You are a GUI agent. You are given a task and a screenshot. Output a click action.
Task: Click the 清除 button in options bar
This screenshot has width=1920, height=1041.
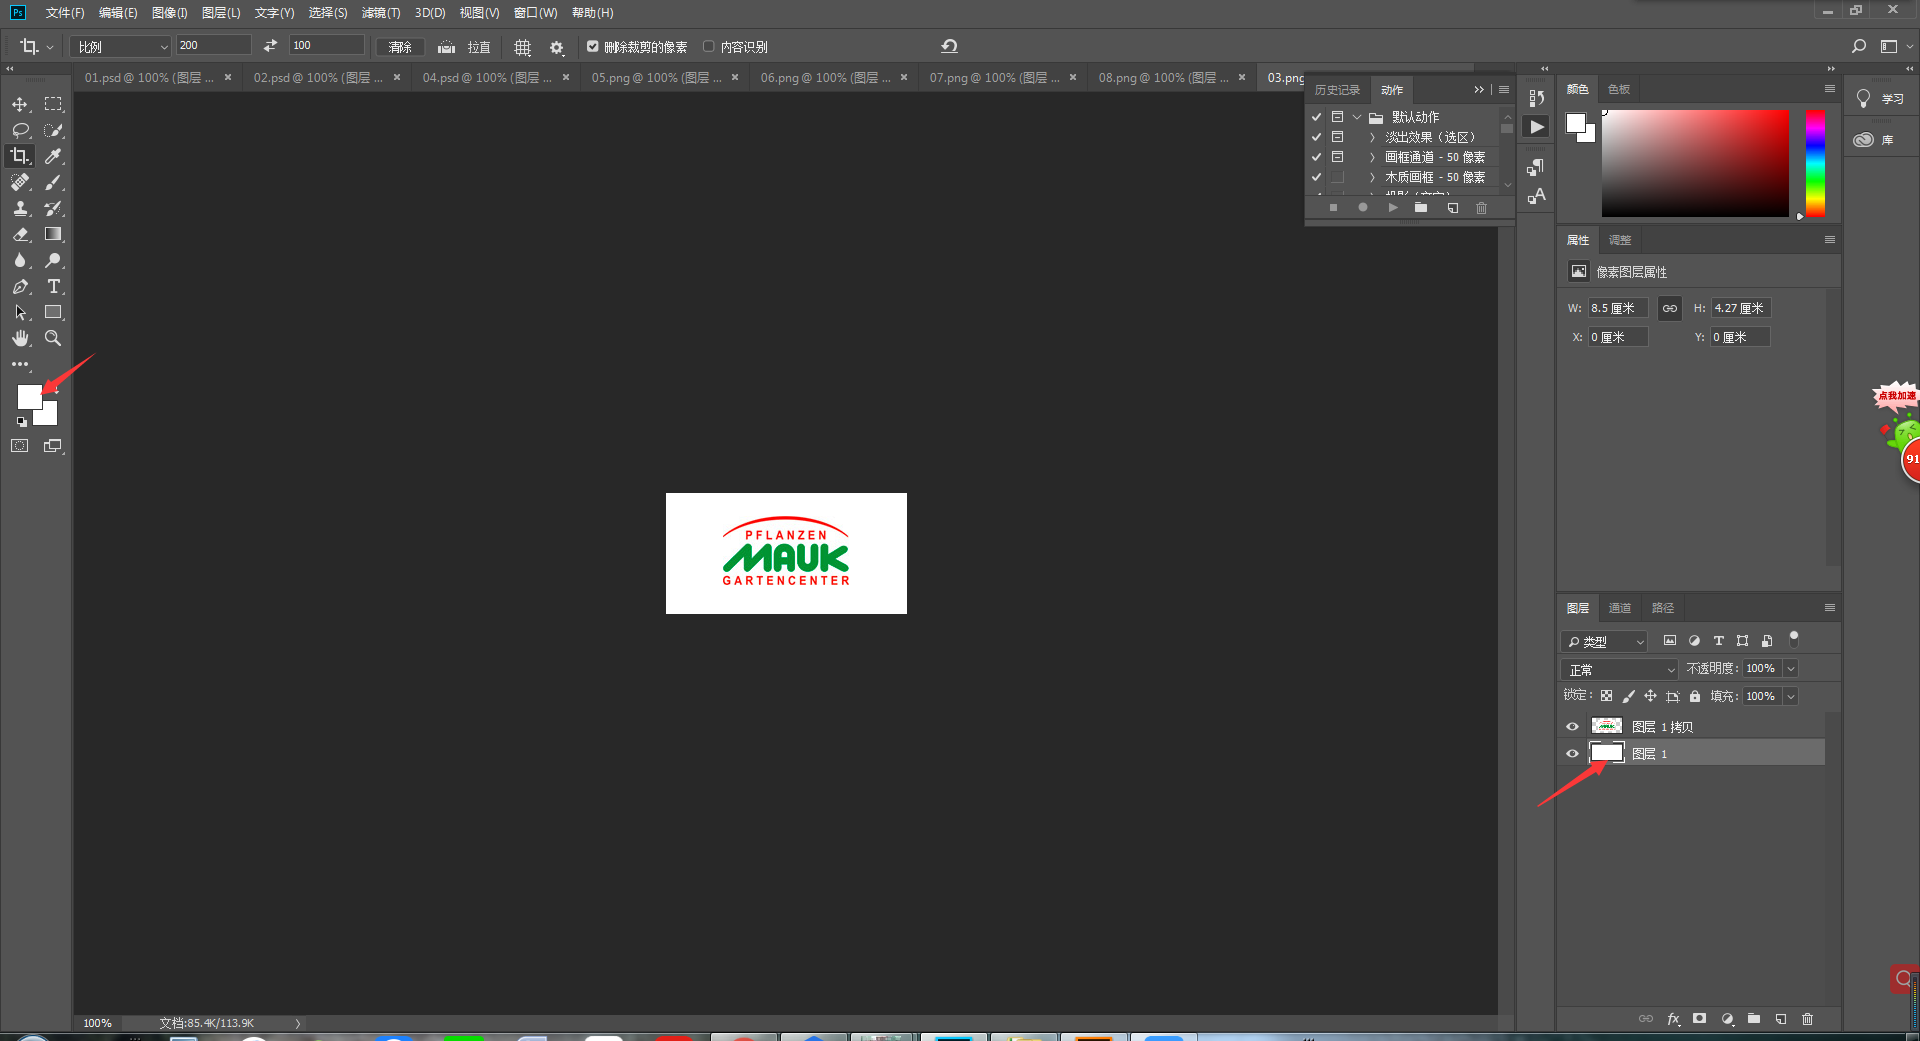(400, 47)
